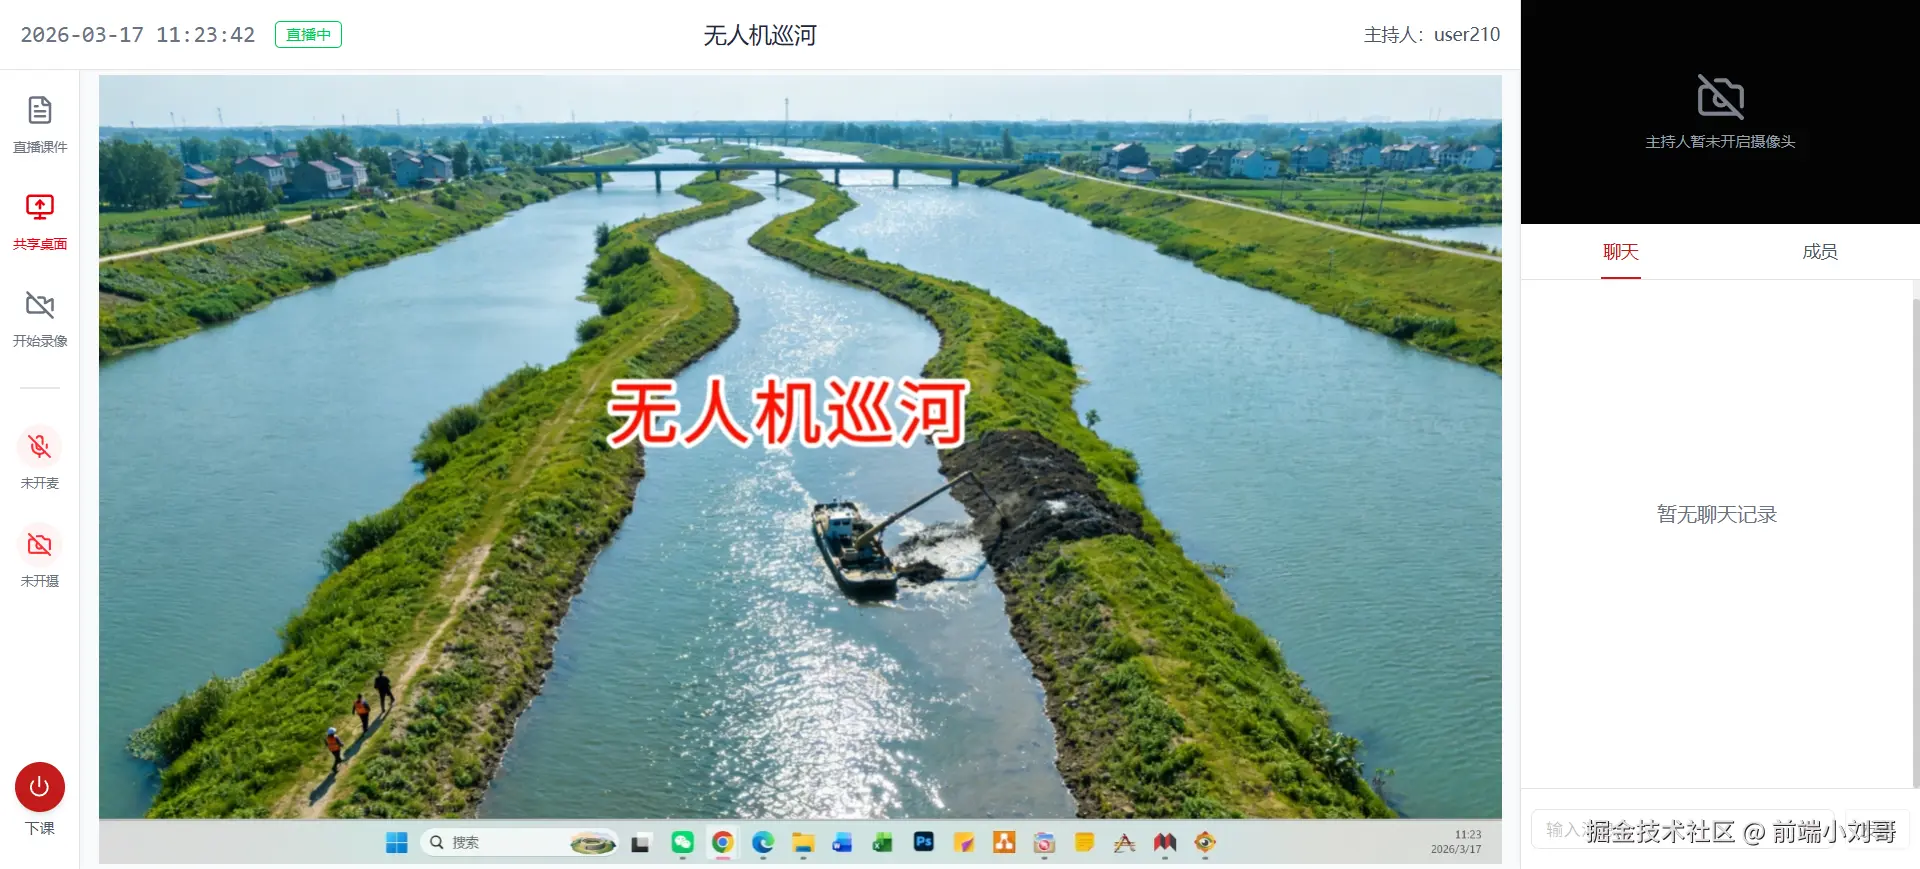1920x869 pixels.
Task: Open WeChat from shared taskbar
Action: click(x=682, y=843)
